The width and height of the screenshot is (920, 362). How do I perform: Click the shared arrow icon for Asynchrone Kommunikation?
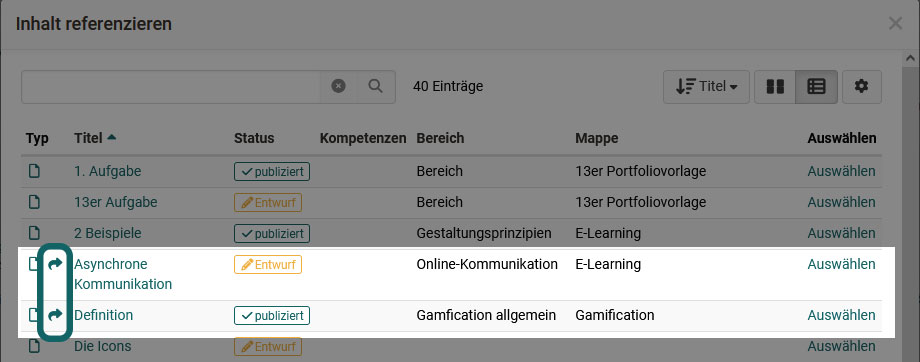coord(55,265)
